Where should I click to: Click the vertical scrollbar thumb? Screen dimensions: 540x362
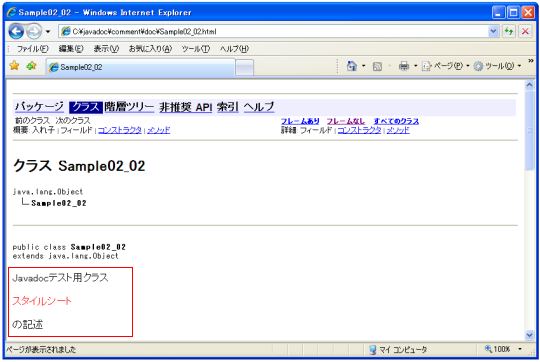(529, 130)
